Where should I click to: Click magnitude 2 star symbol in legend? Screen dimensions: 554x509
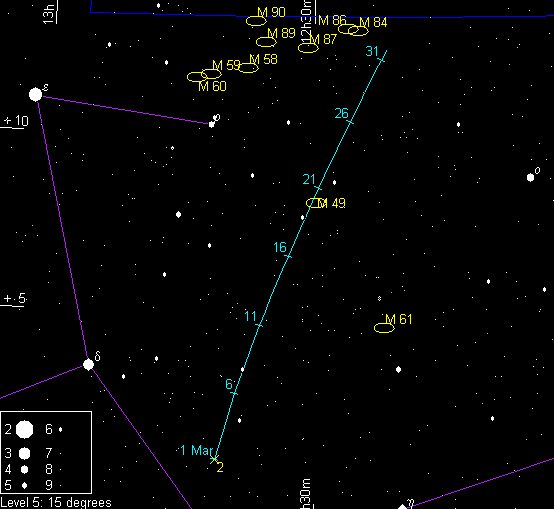[24, 429]
